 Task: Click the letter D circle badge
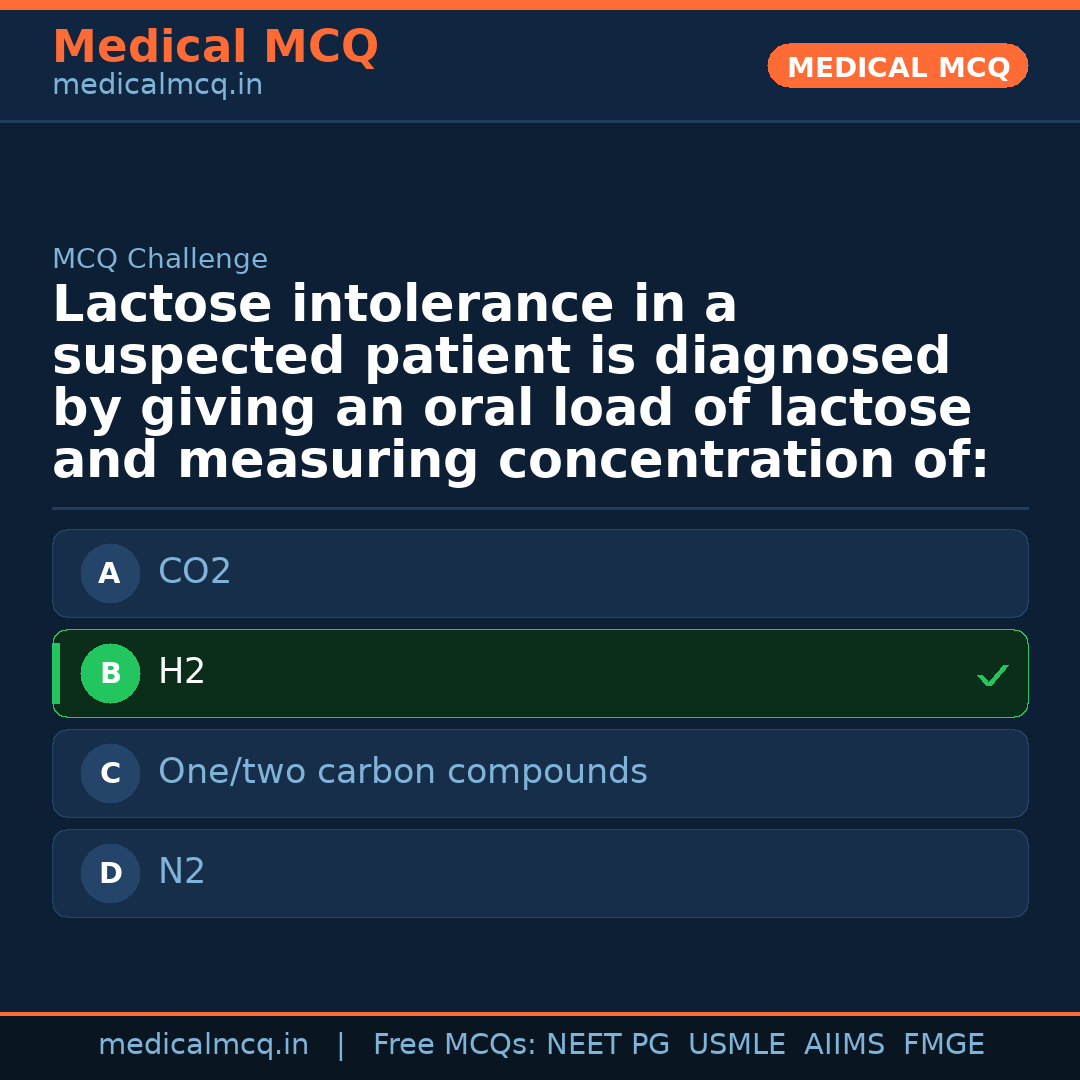(110, 874)
